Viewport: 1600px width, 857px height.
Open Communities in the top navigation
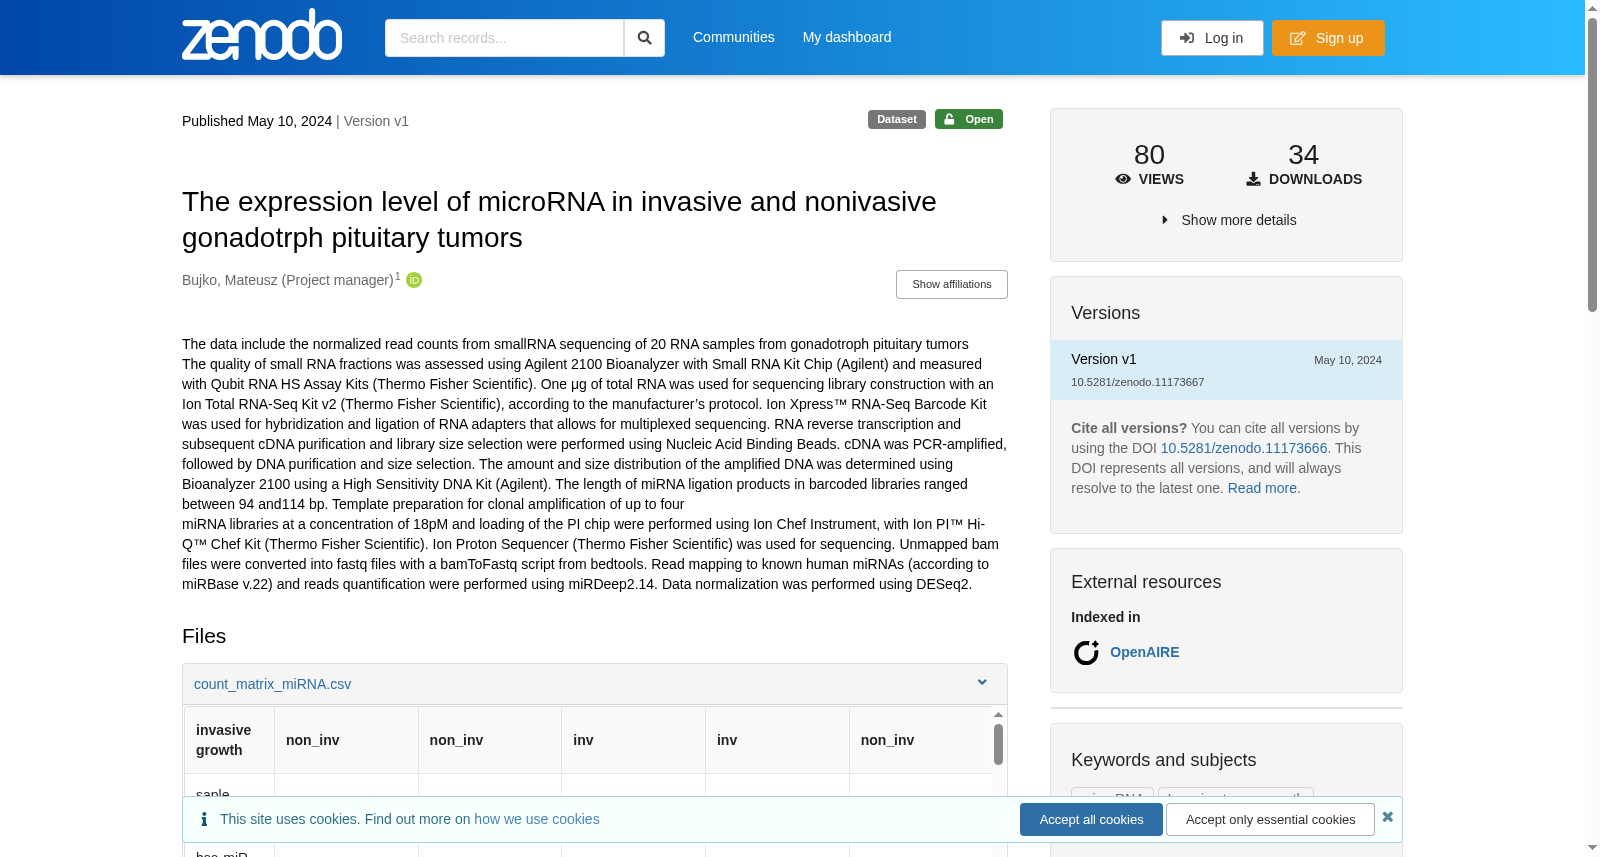[x=734, y=37]
